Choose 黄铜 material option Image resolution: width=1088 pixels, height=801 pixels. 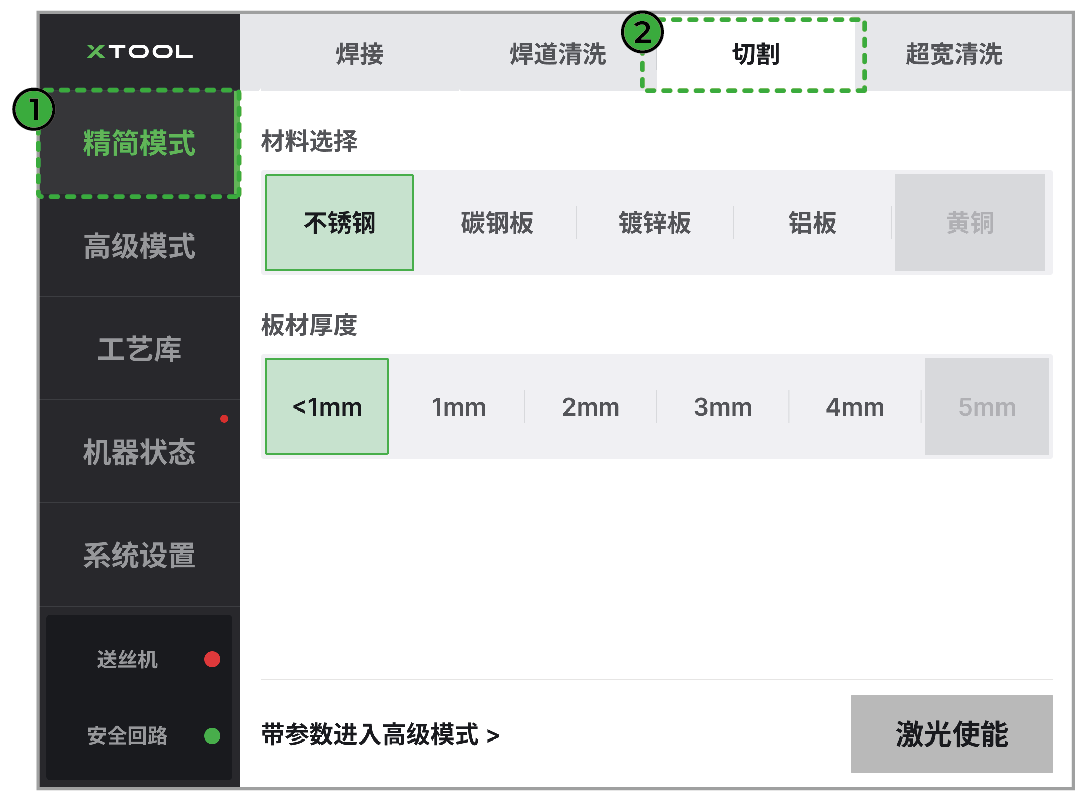(x=970, y=223)
